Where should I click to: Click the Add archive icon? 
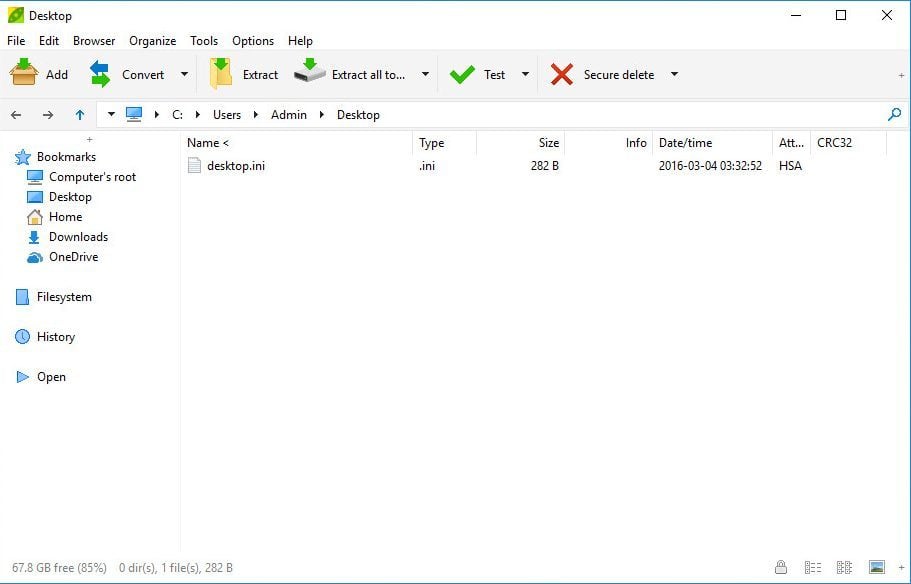click(24, 74)
